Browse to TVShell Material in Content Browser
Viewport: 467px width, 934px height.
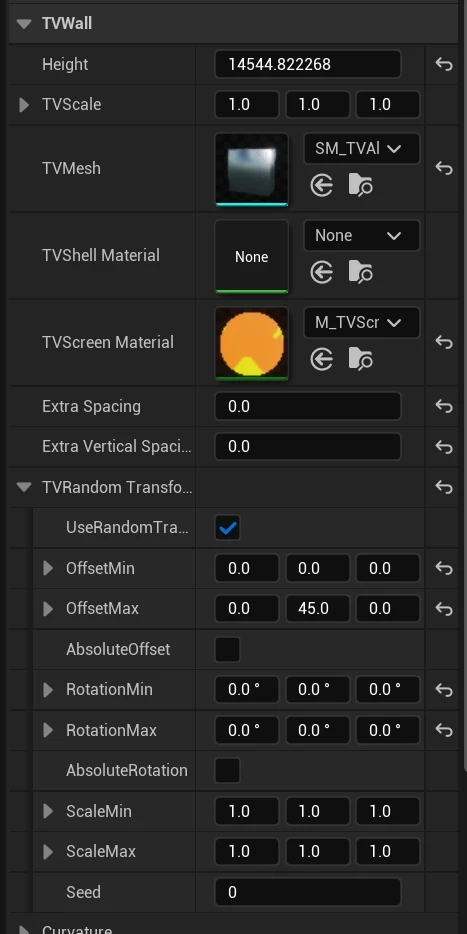click(360, 273)
